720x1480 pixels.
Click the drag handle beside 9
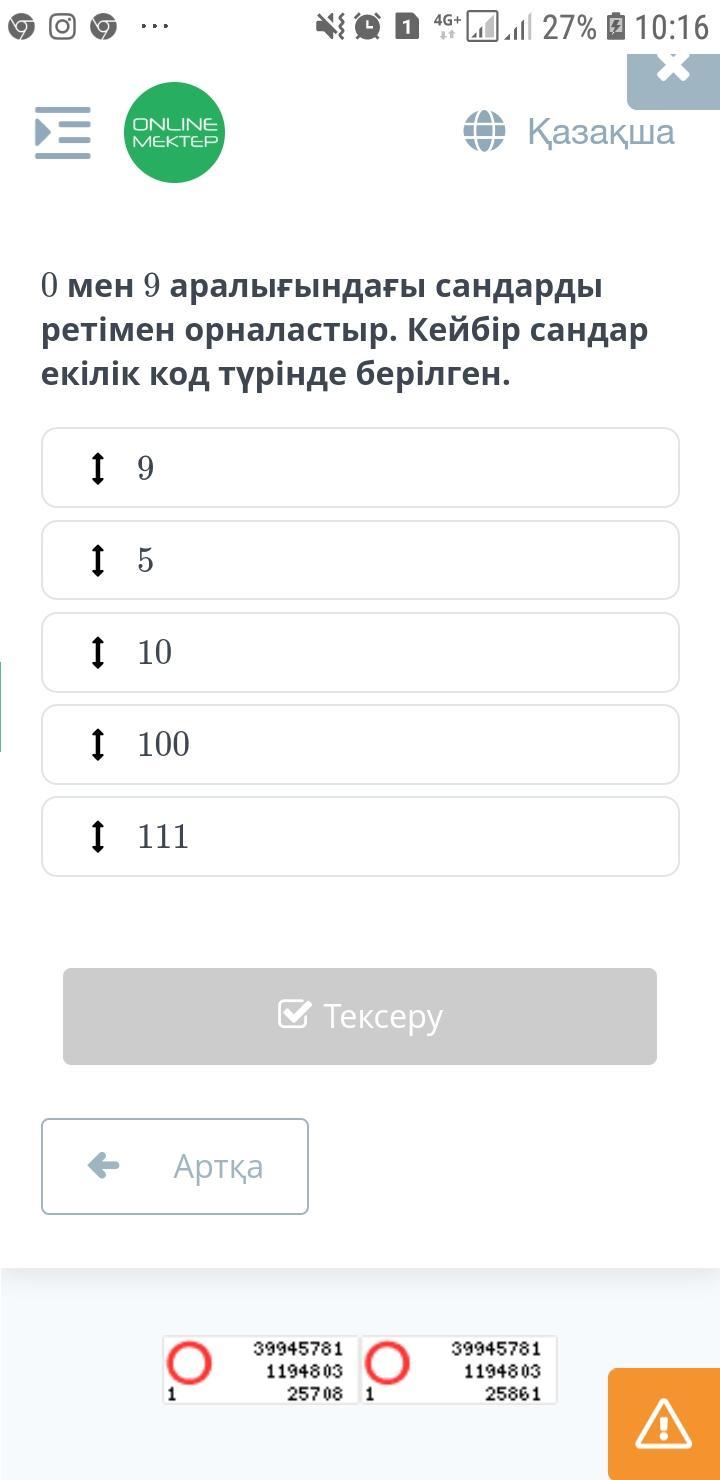[x=98, y=468]
